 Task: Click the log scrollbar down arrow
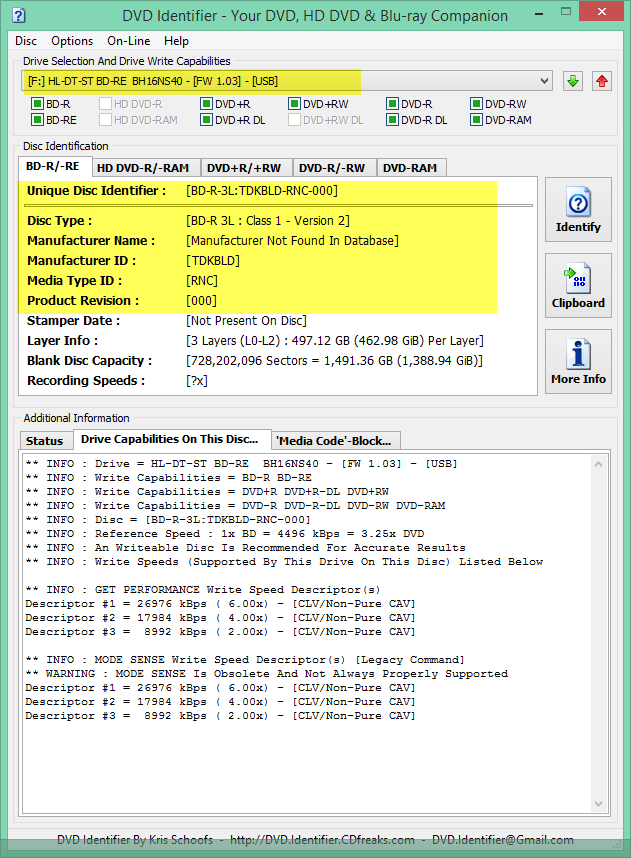[598, 804]
